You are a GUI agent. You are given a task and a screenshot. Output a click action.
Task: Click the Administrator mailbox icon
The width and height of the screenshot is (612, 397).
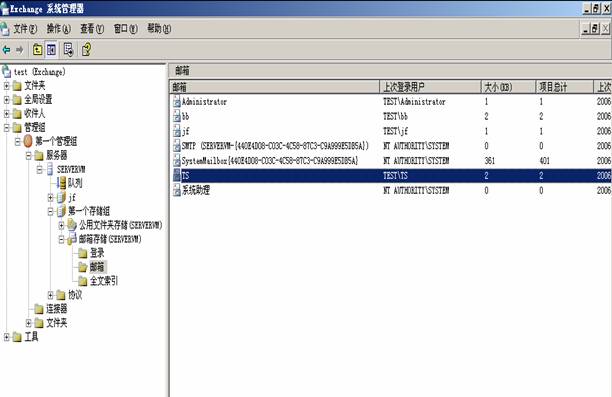177,101
